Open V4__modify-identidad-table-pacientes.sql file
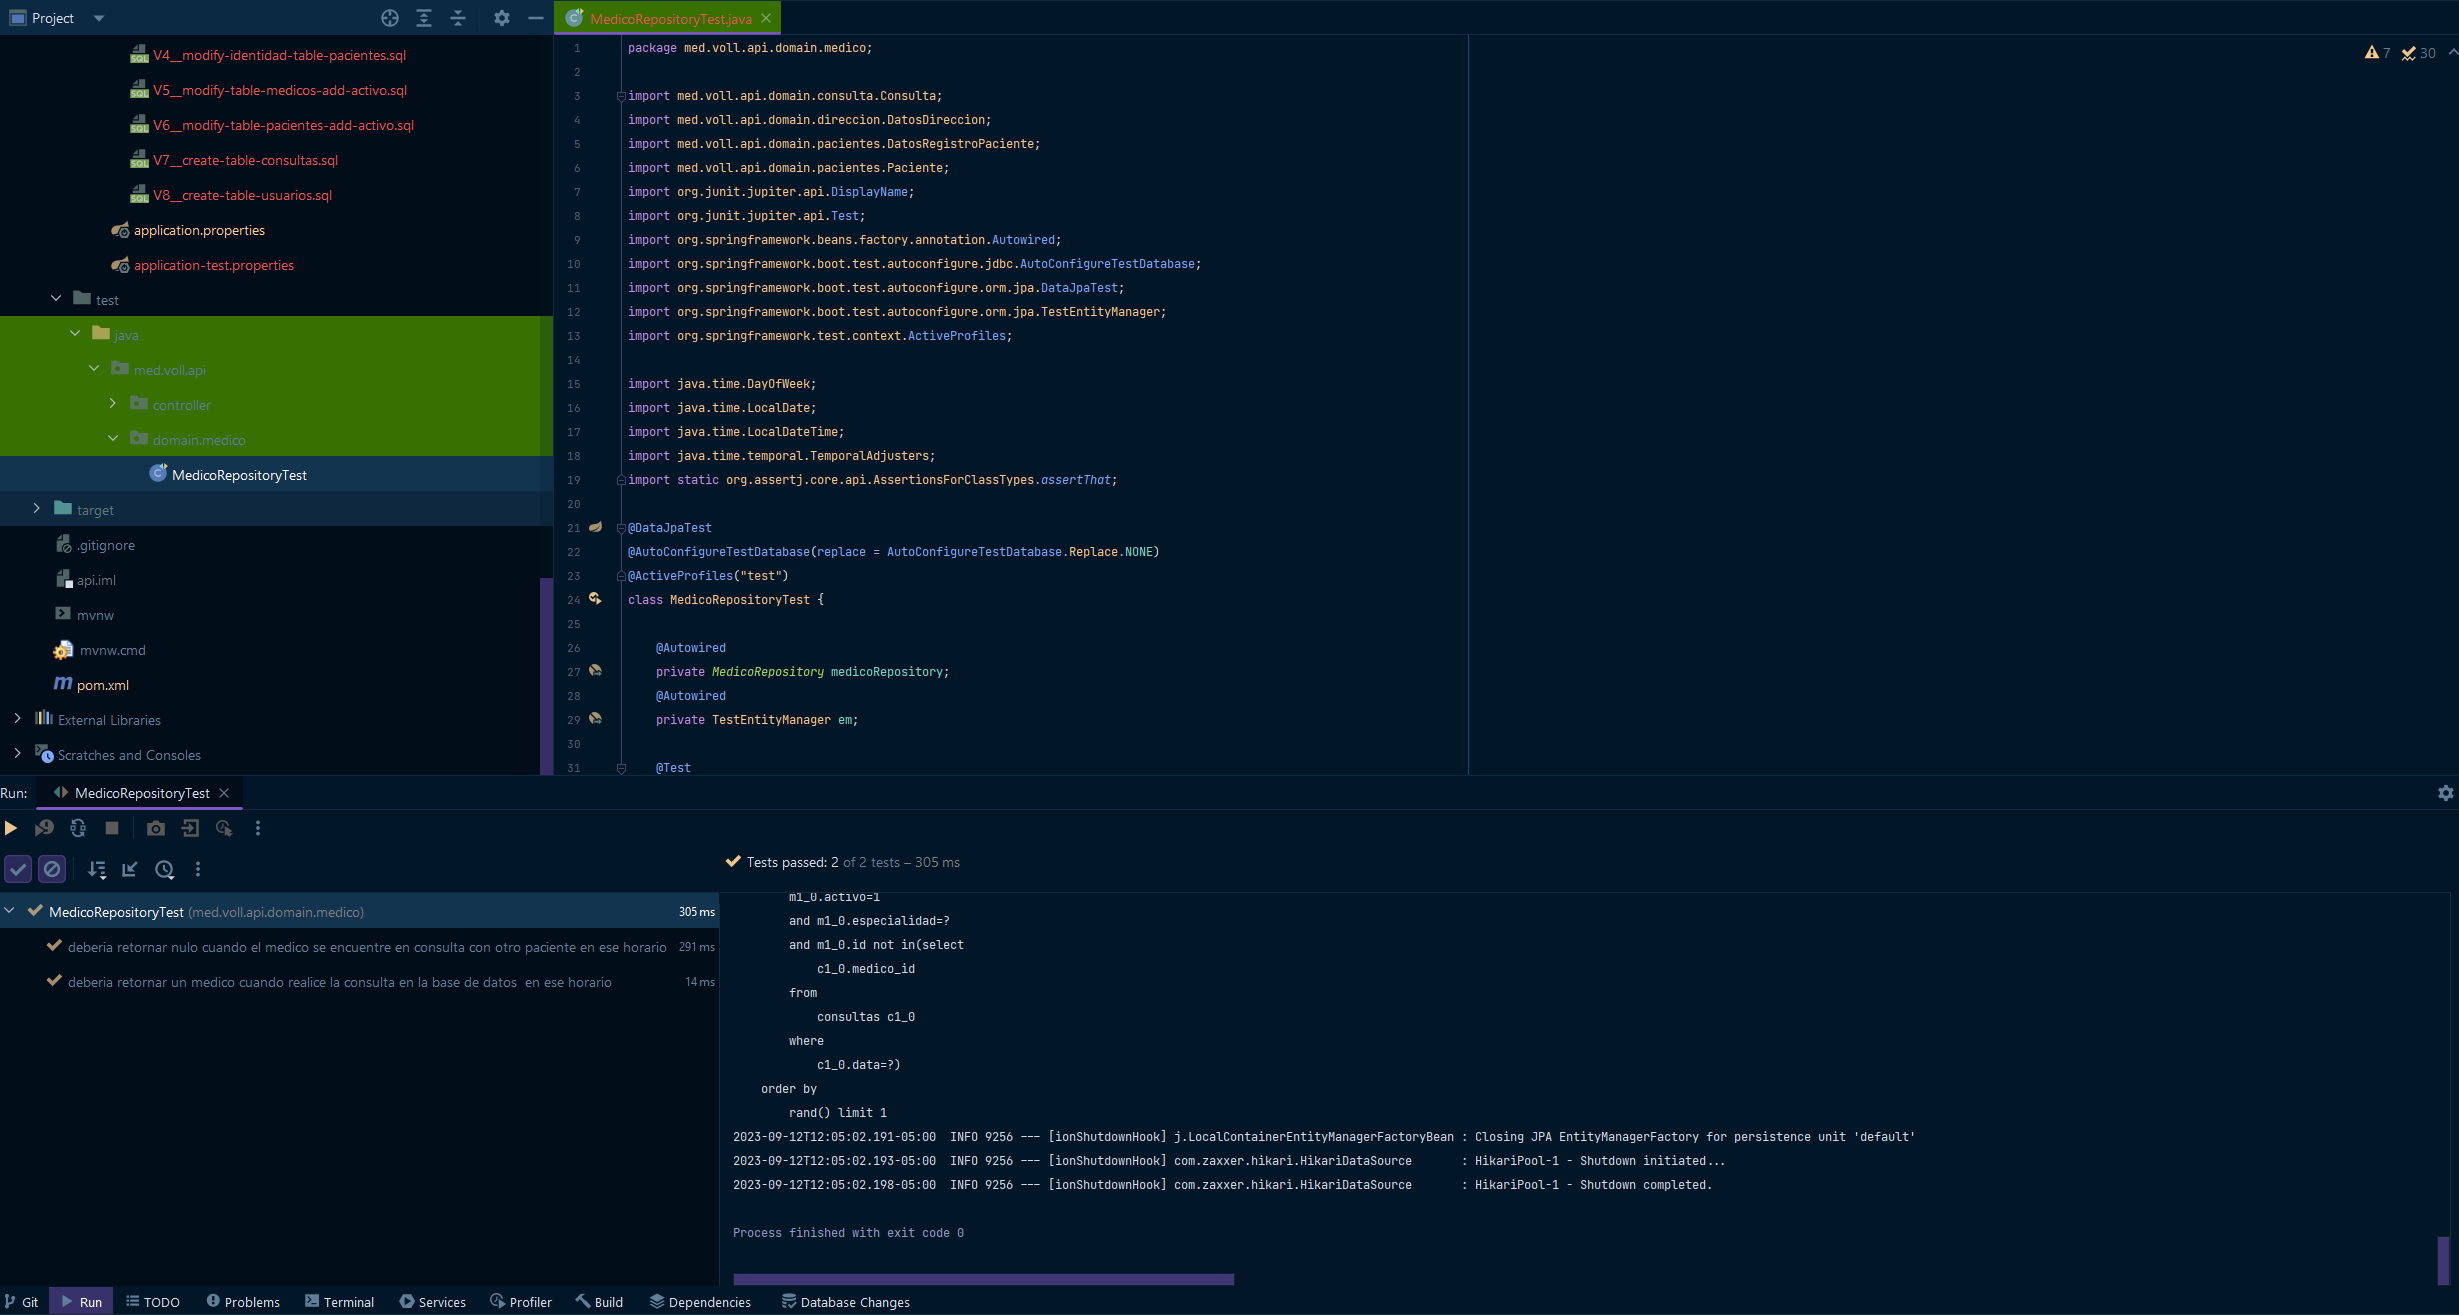The image size is (2459, 1315). (278, 55)
